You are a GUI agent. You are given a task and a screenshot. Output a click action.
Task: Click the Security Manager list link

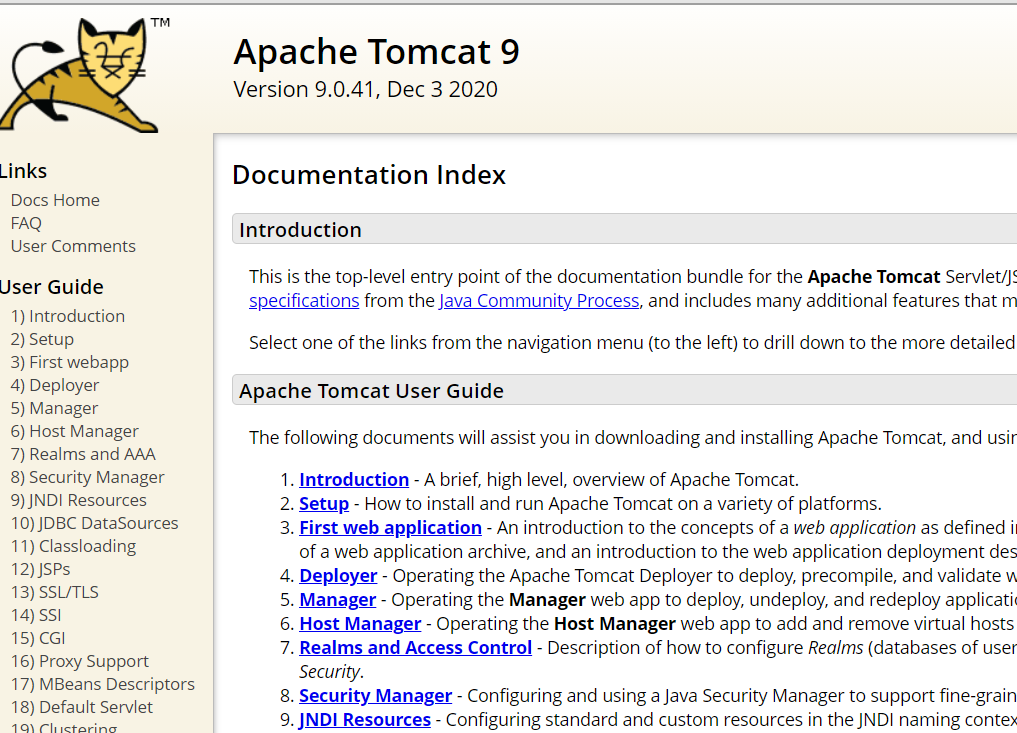pos(375,695)
